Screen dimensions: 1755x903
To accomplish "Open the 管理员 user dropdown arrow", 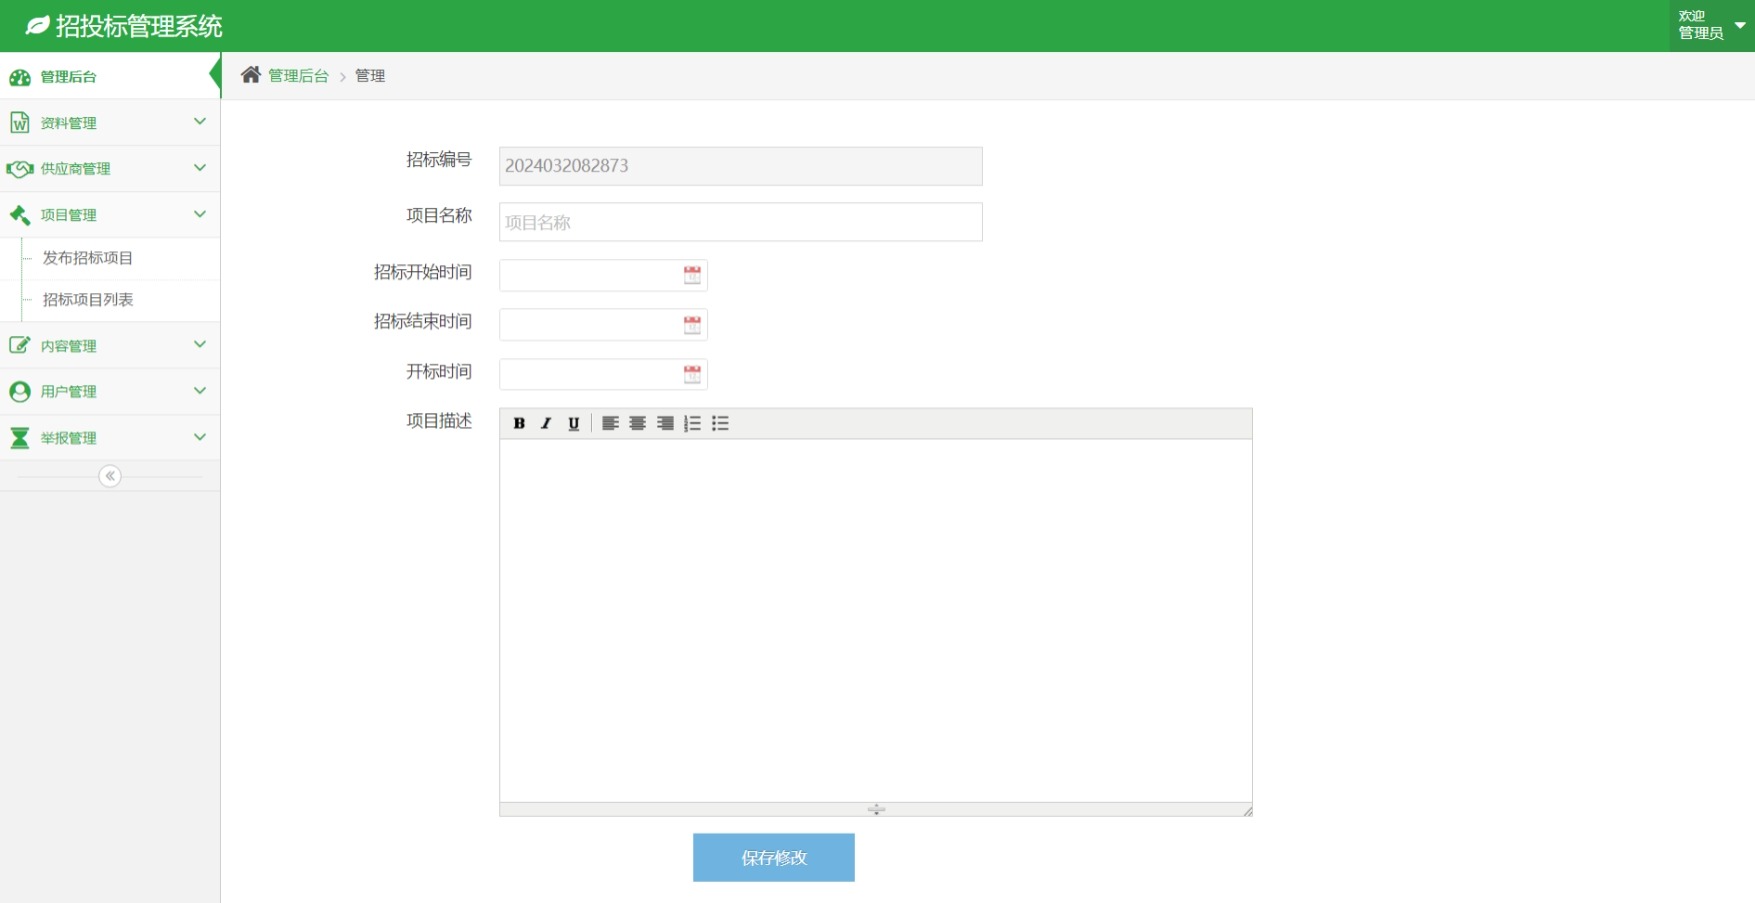I will tap(1740, 25).
